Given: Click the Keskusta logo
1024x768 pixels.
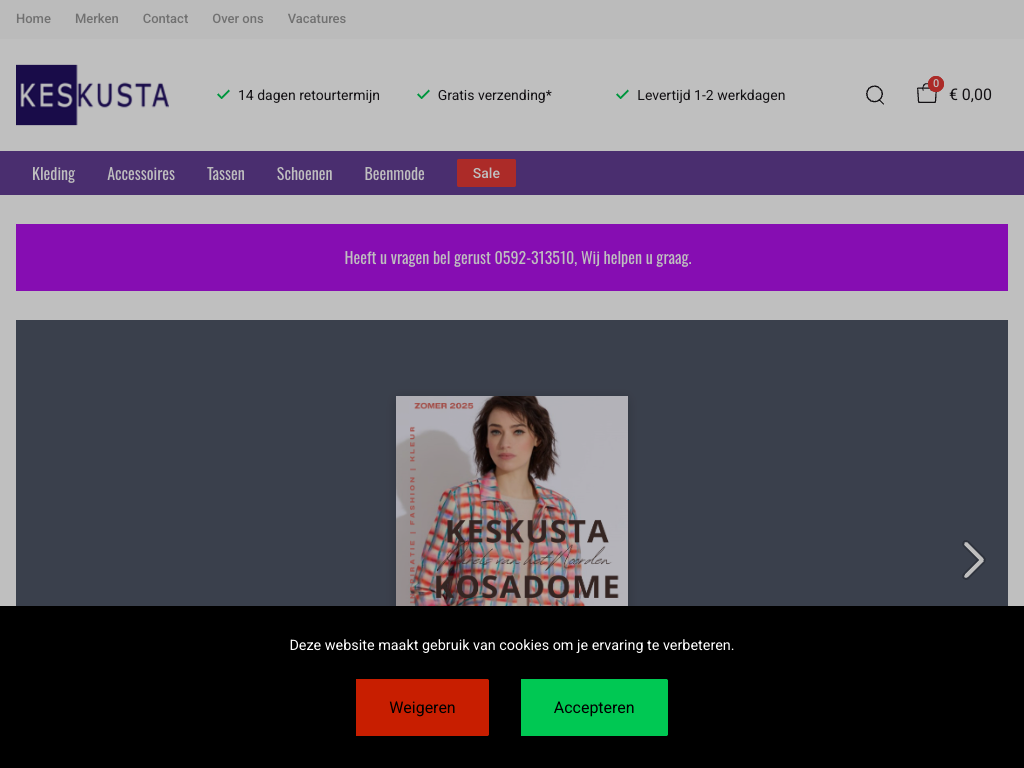Looking at the screenshot, I should (93, 95).
